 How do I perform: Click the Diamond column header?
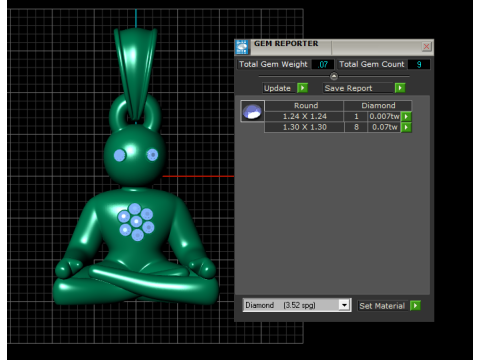[378, 105]
